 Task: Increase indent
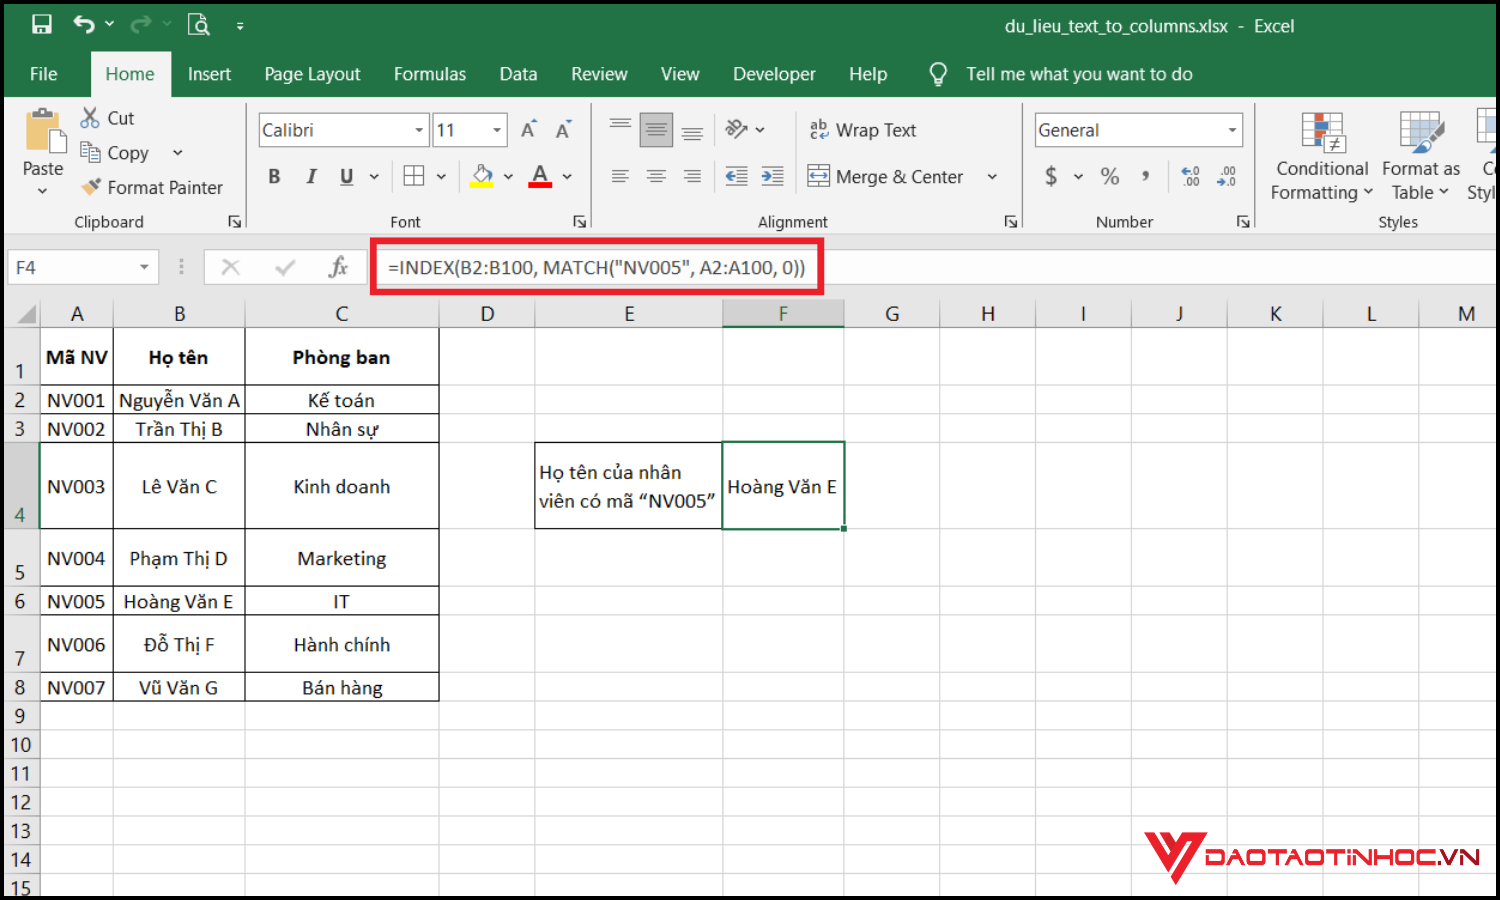[772, 177]
